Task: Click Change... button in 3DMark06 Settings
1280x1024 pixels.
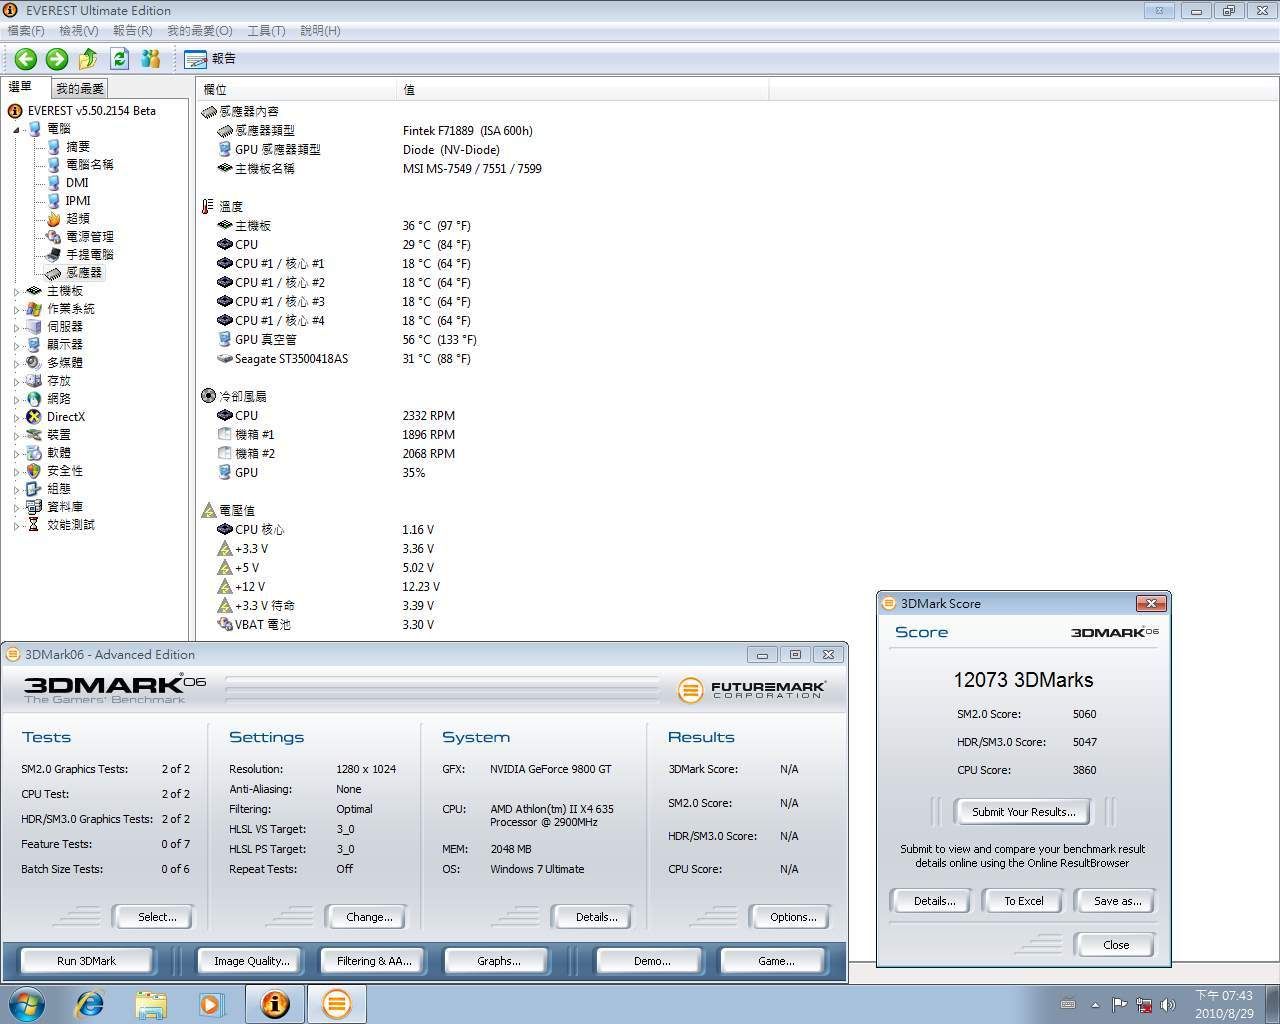Action: click(369, 917)
